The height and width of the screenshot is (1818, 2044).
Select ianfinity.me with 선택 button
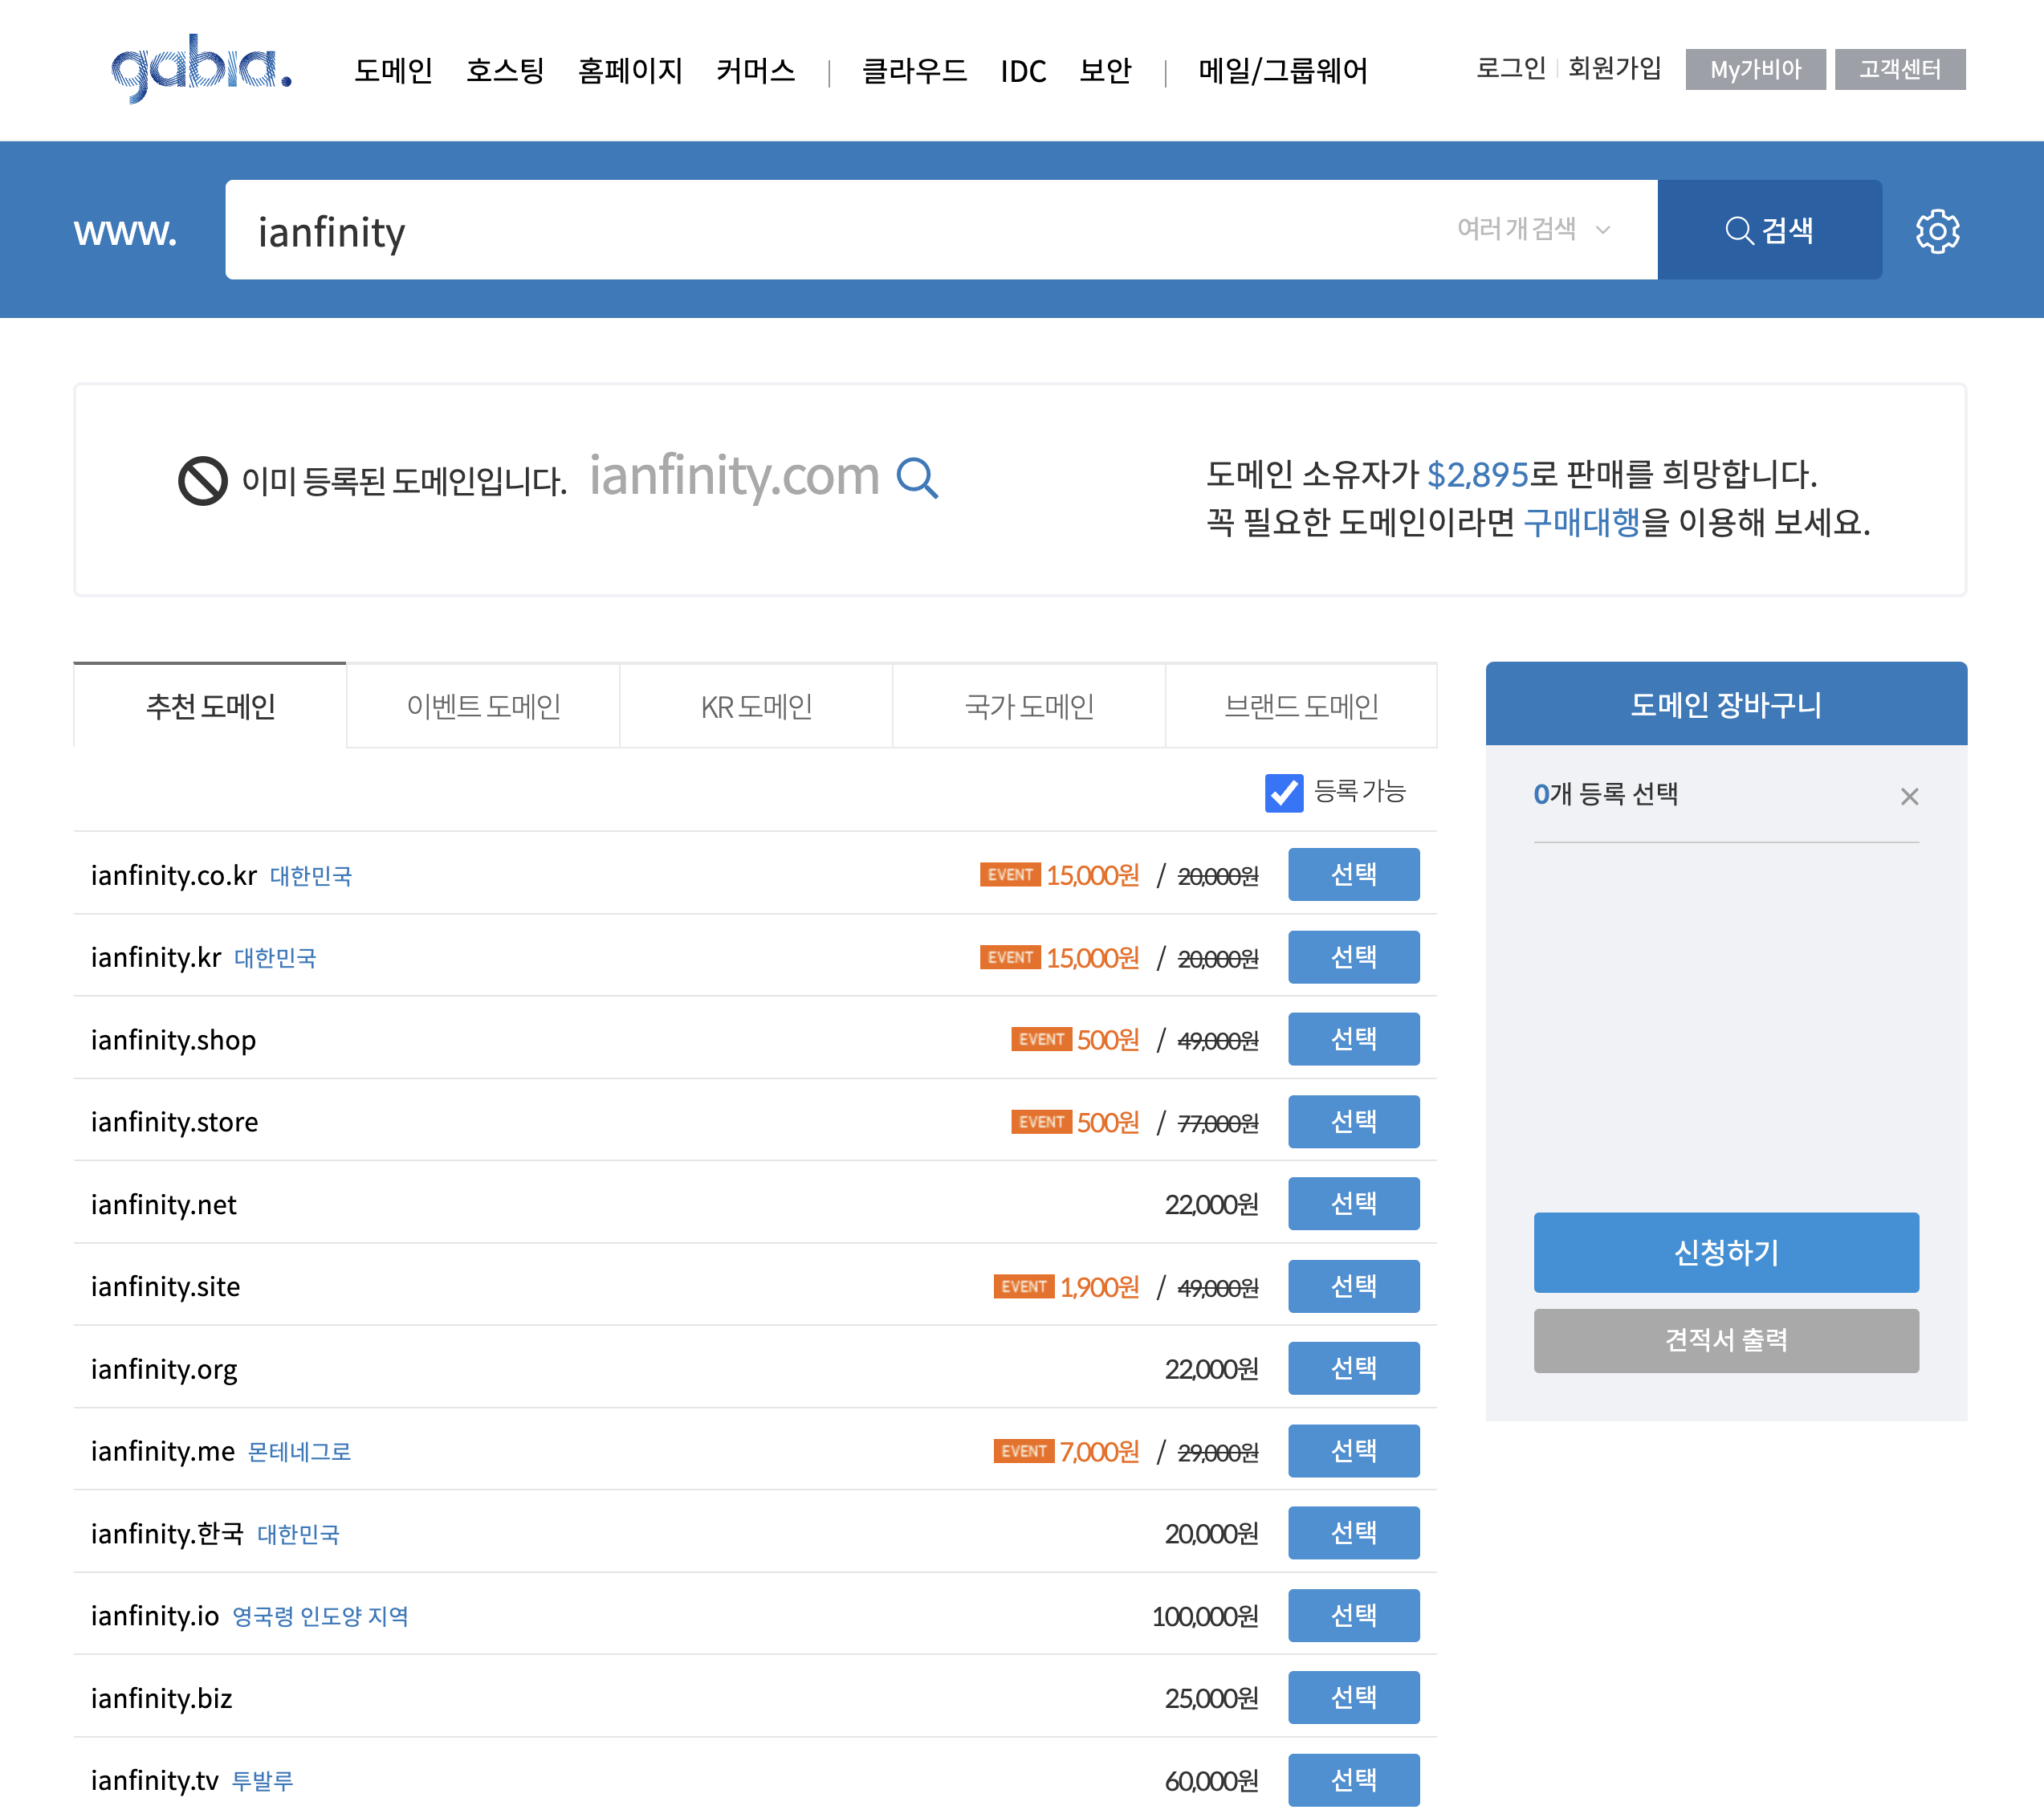[x=1353, y=1451]
